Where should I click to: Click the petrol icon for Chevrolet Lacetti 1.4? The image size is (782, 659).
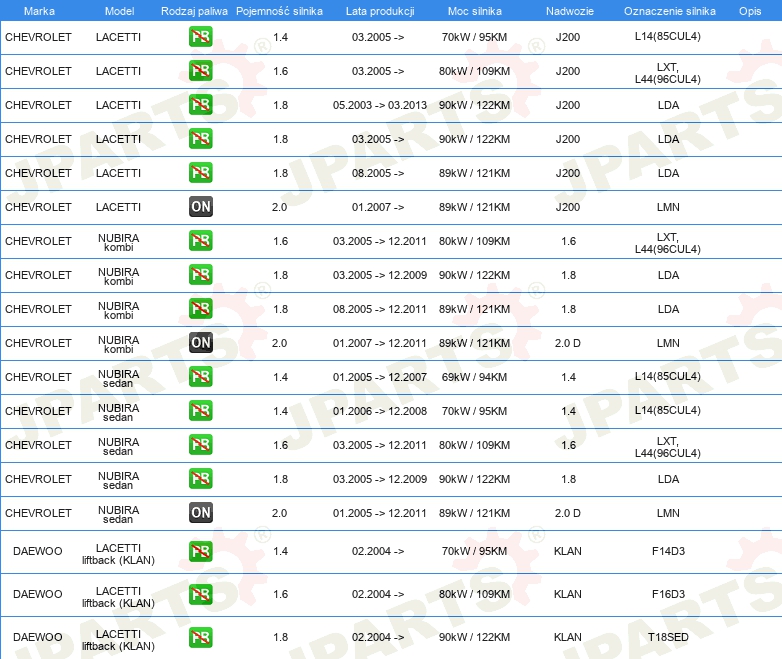click(200, 37)
